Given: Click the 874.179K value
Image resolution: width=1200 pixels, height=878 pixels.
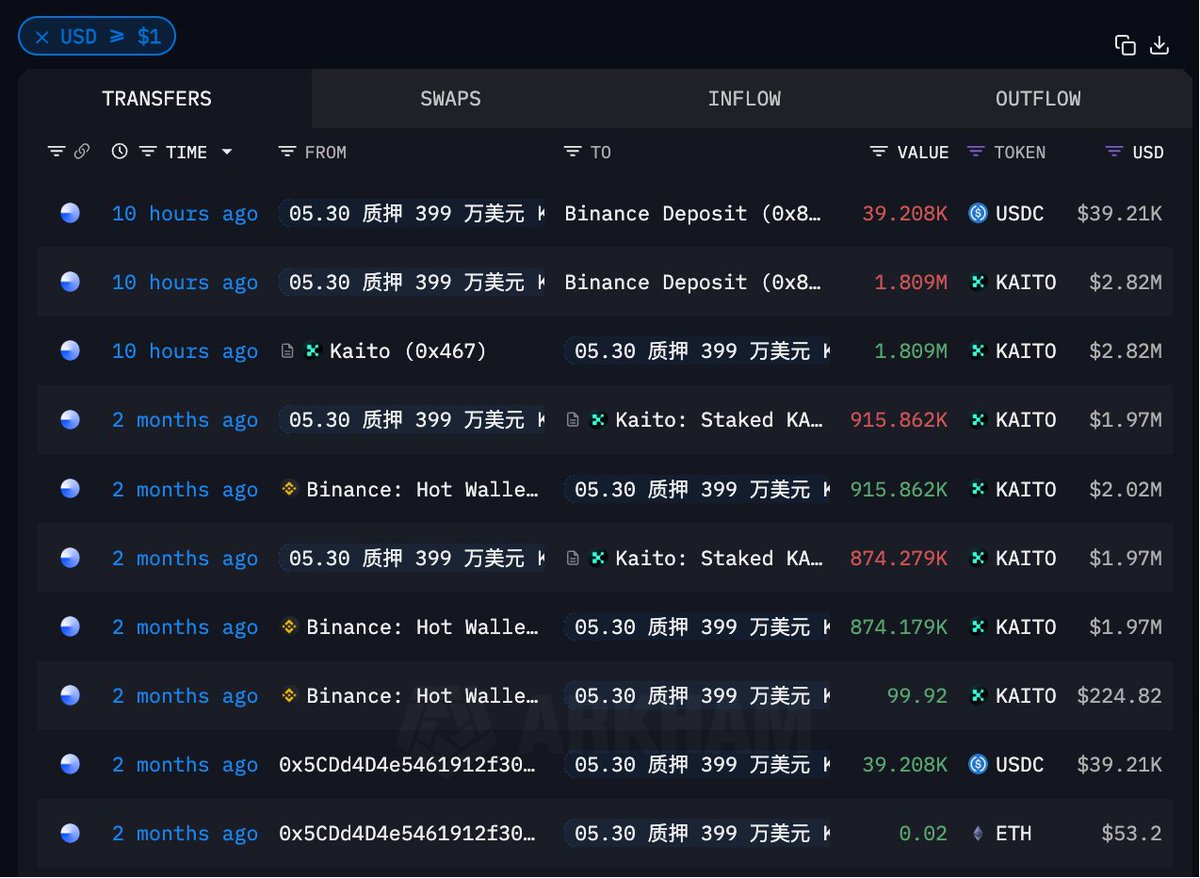Looking at the screenshot, I should coord(899,627).
